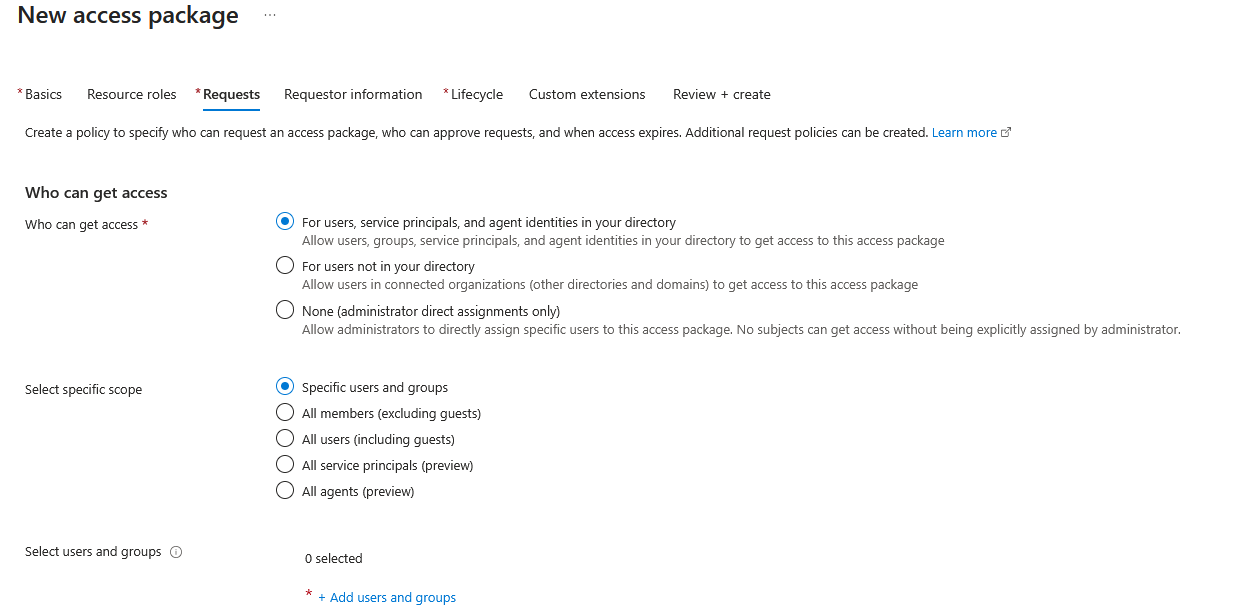Select the Specific users and groups option

[285, 386]
